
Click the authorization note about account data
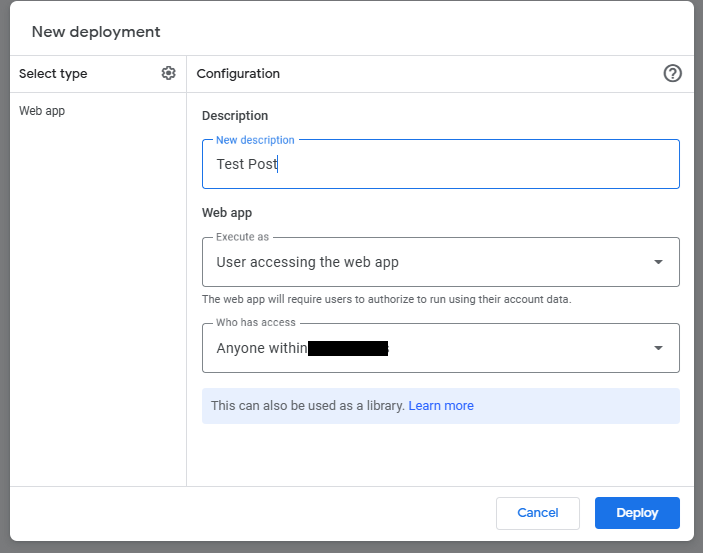tap(386, 299)
